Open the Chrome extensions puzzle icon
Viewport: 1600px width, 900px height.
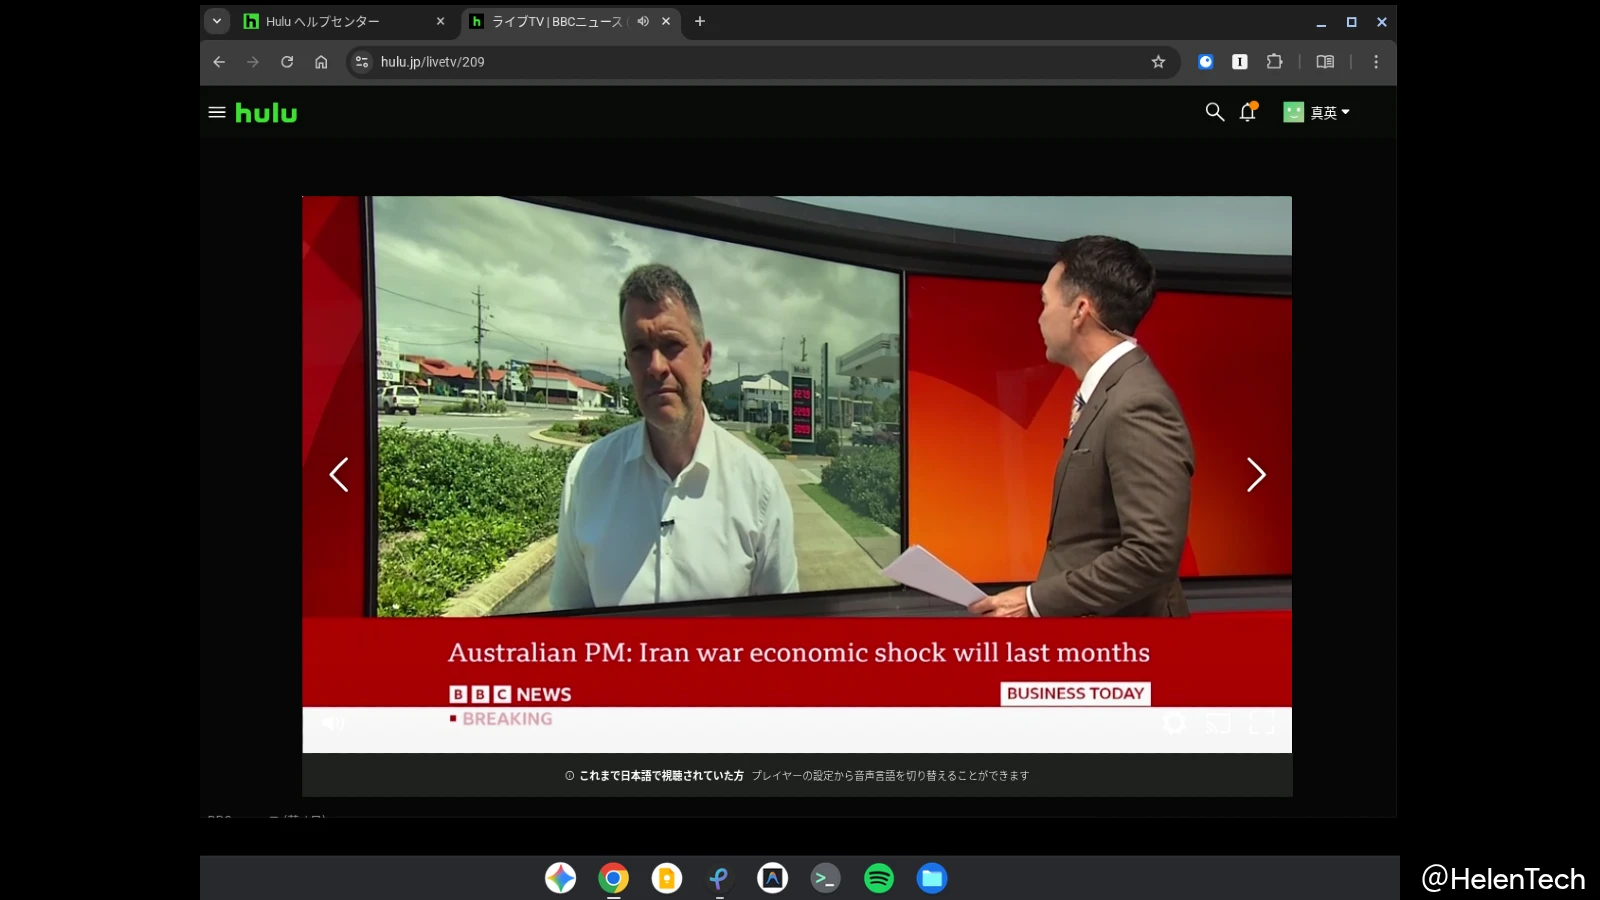1274,61
